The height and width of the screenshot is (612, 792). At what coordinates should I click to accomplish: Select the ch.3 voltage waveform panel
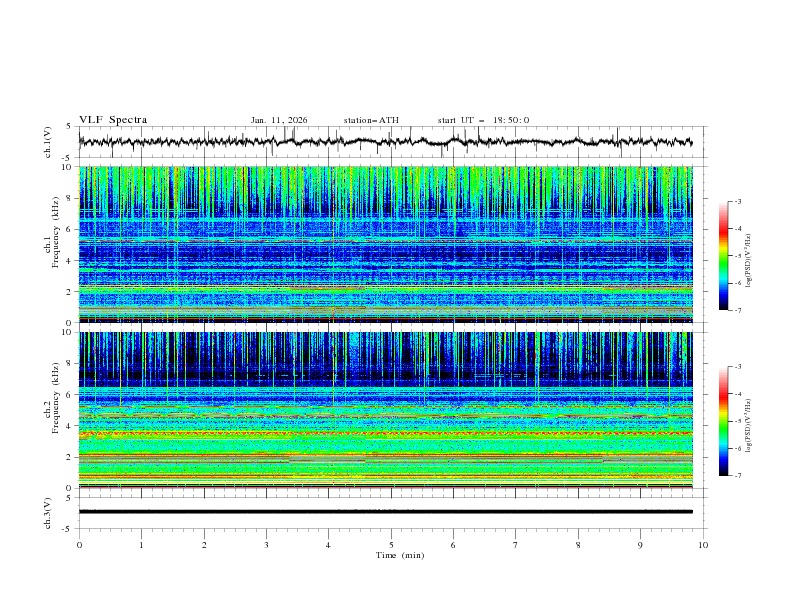(390, 512)
